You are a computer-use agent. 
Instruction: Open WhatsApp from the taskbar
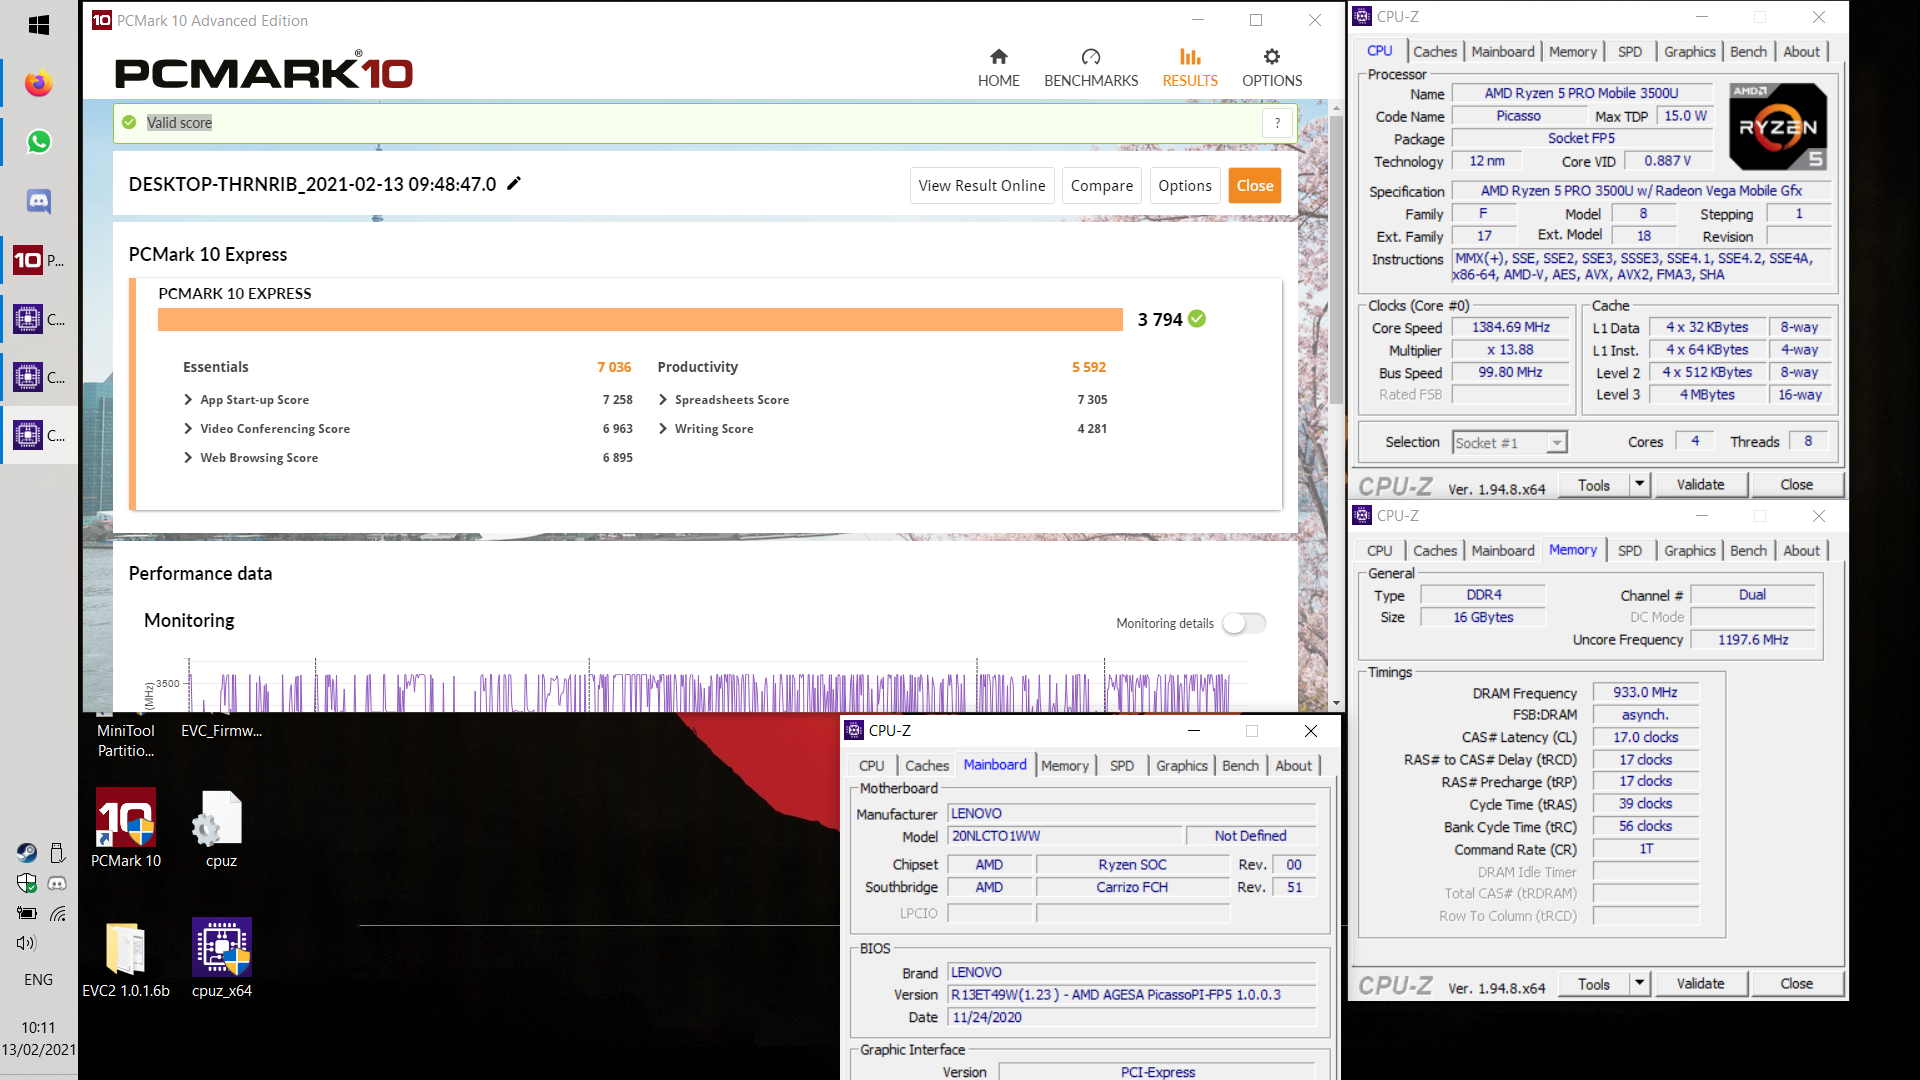tap(39, 142)
